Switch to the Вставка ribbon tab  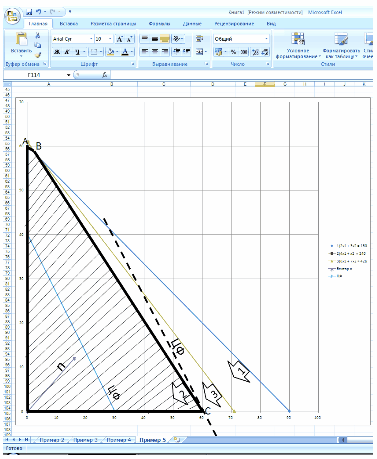point(69,24)
